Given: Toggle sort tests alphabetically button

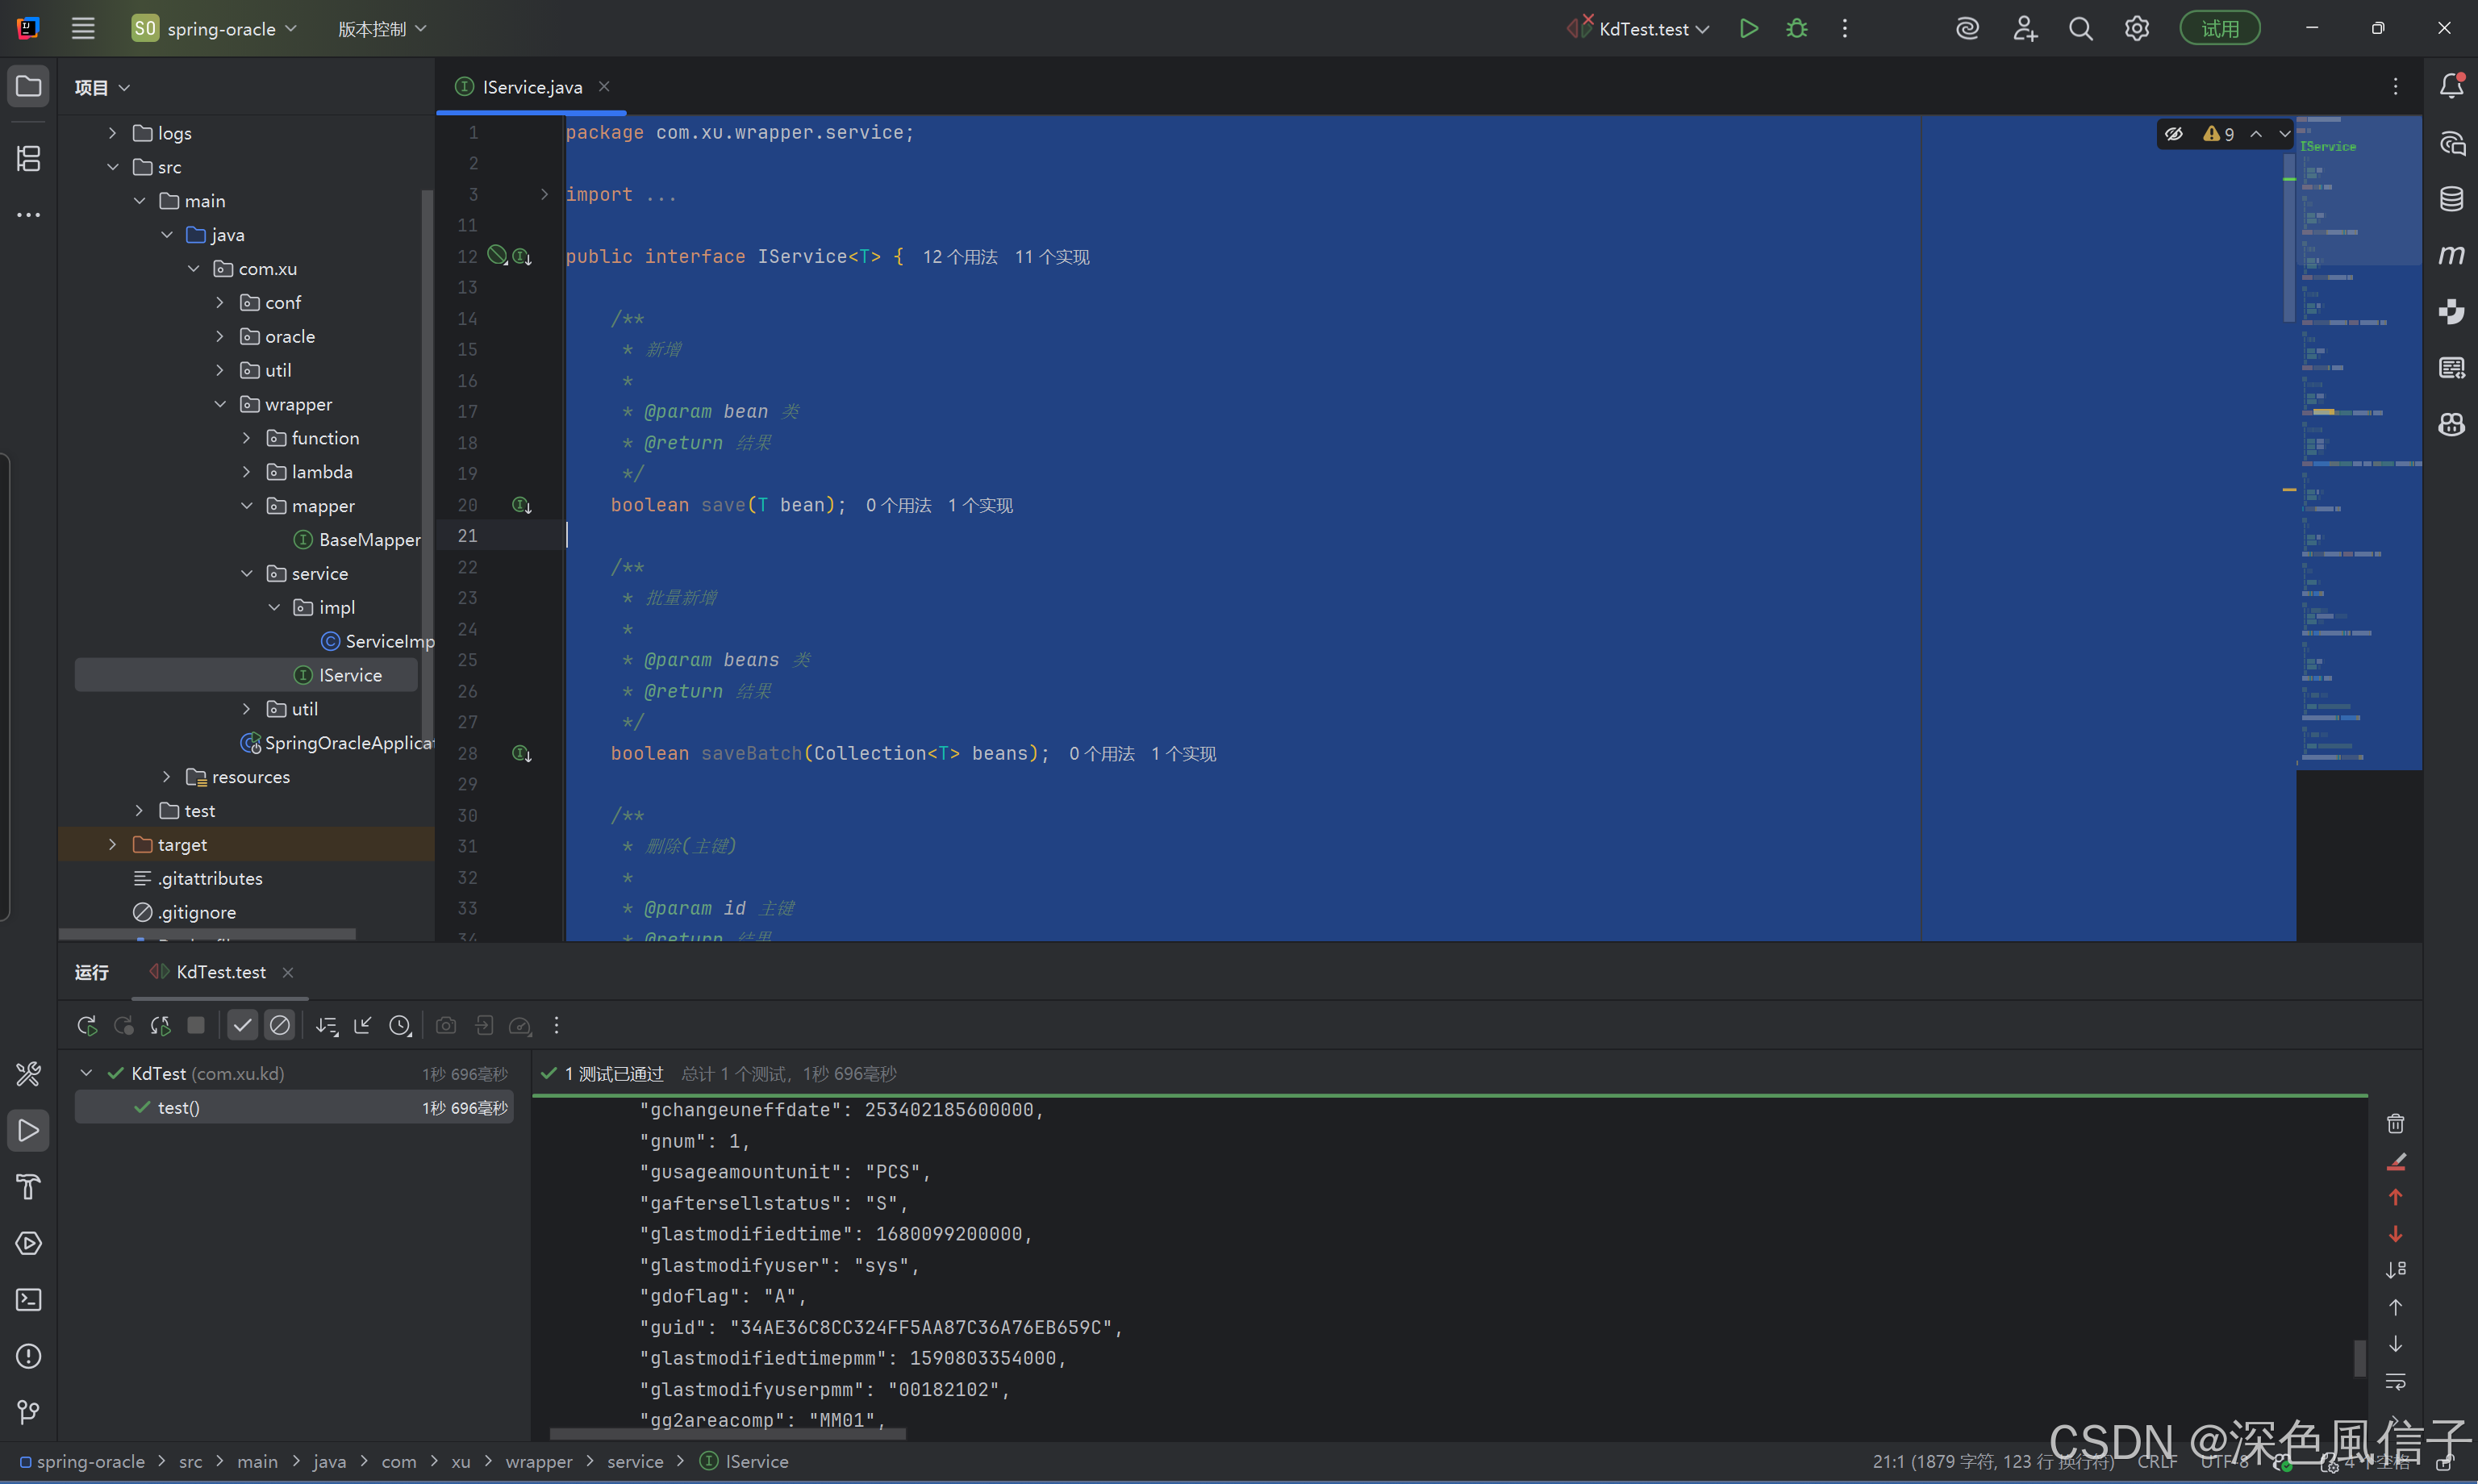Looking at the screenshot, I should click(x=326, y=1025).
